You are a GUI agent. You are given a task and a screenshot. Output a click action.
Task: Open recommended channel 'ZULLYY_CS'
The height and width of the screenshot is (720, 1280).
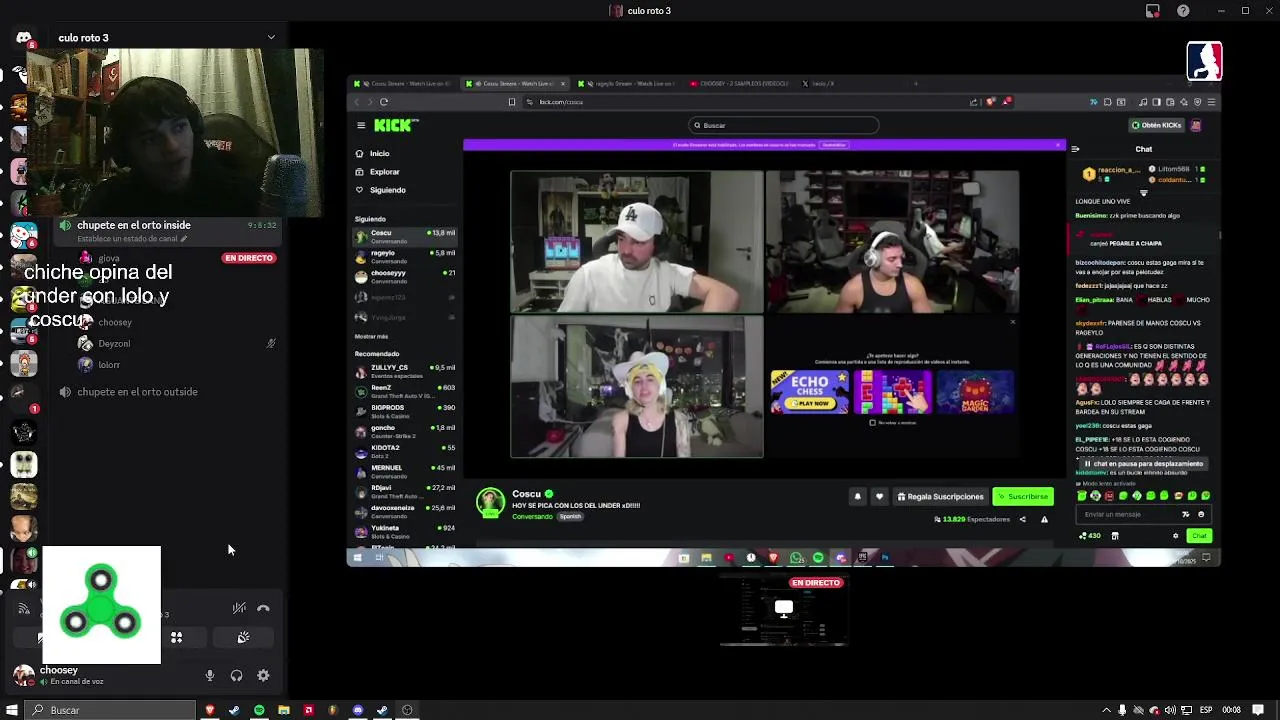pos(405,371)
